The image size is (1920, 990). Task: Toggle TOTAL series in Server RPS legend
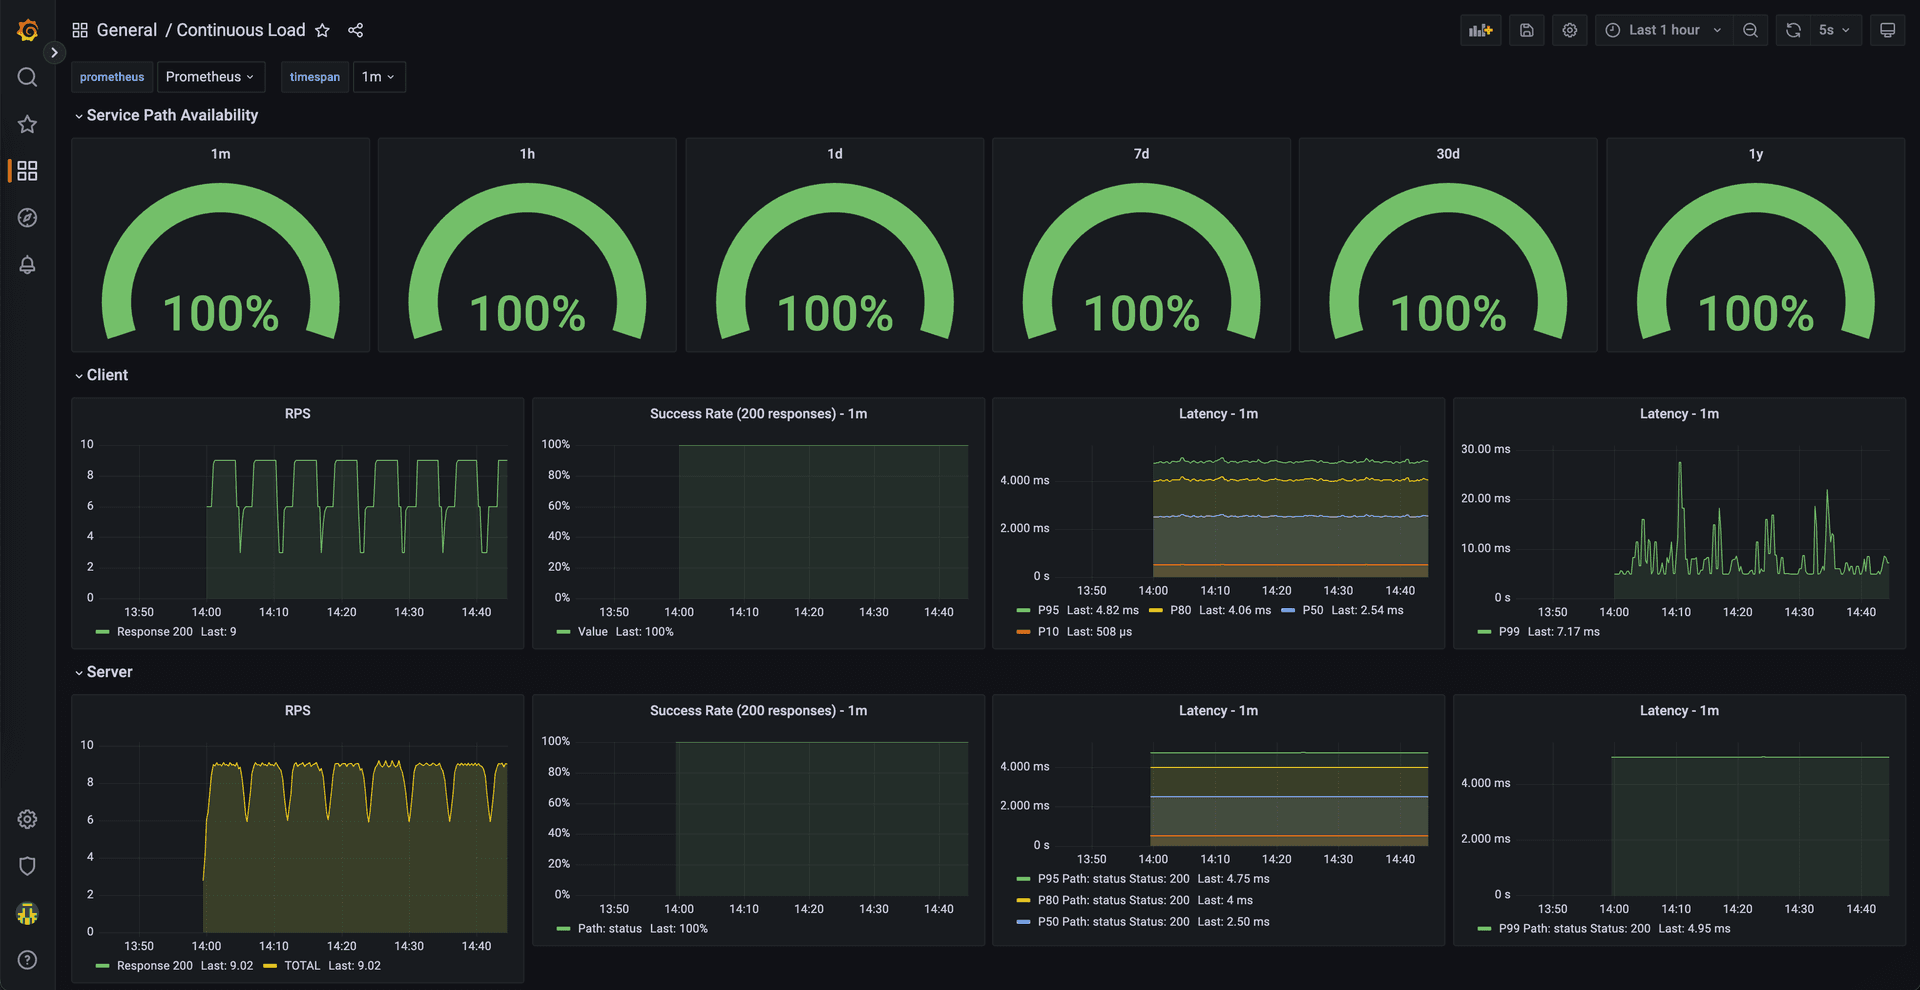pyautogui.click(x=301, y=966)
